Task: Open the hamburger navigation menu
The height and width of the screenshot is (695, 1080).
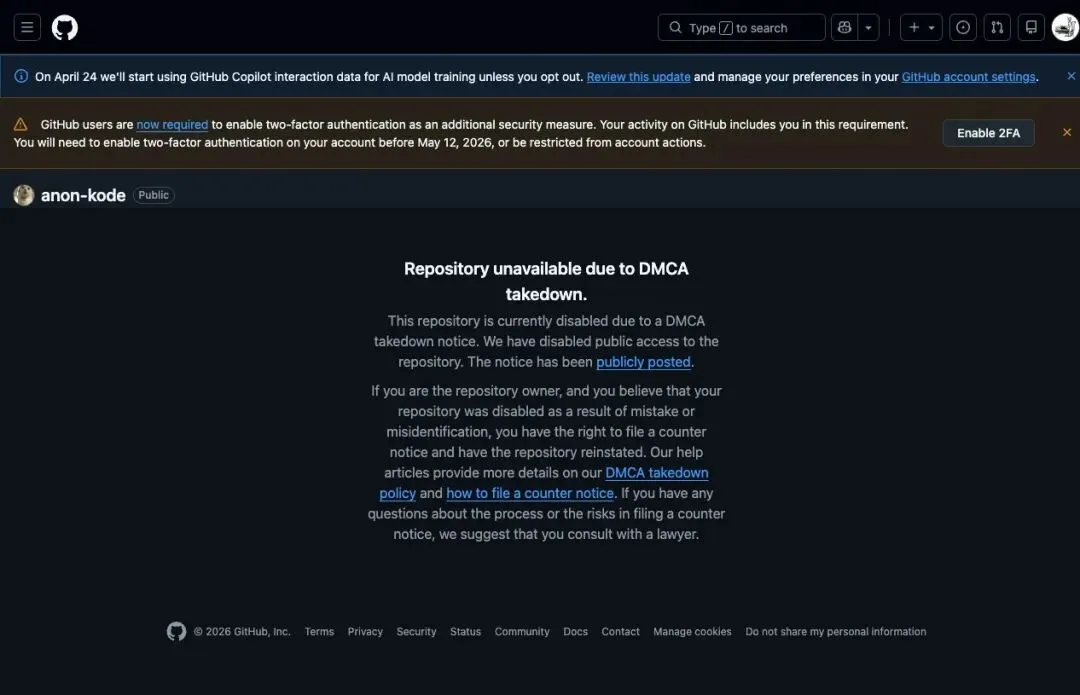Action: (27, 28)
